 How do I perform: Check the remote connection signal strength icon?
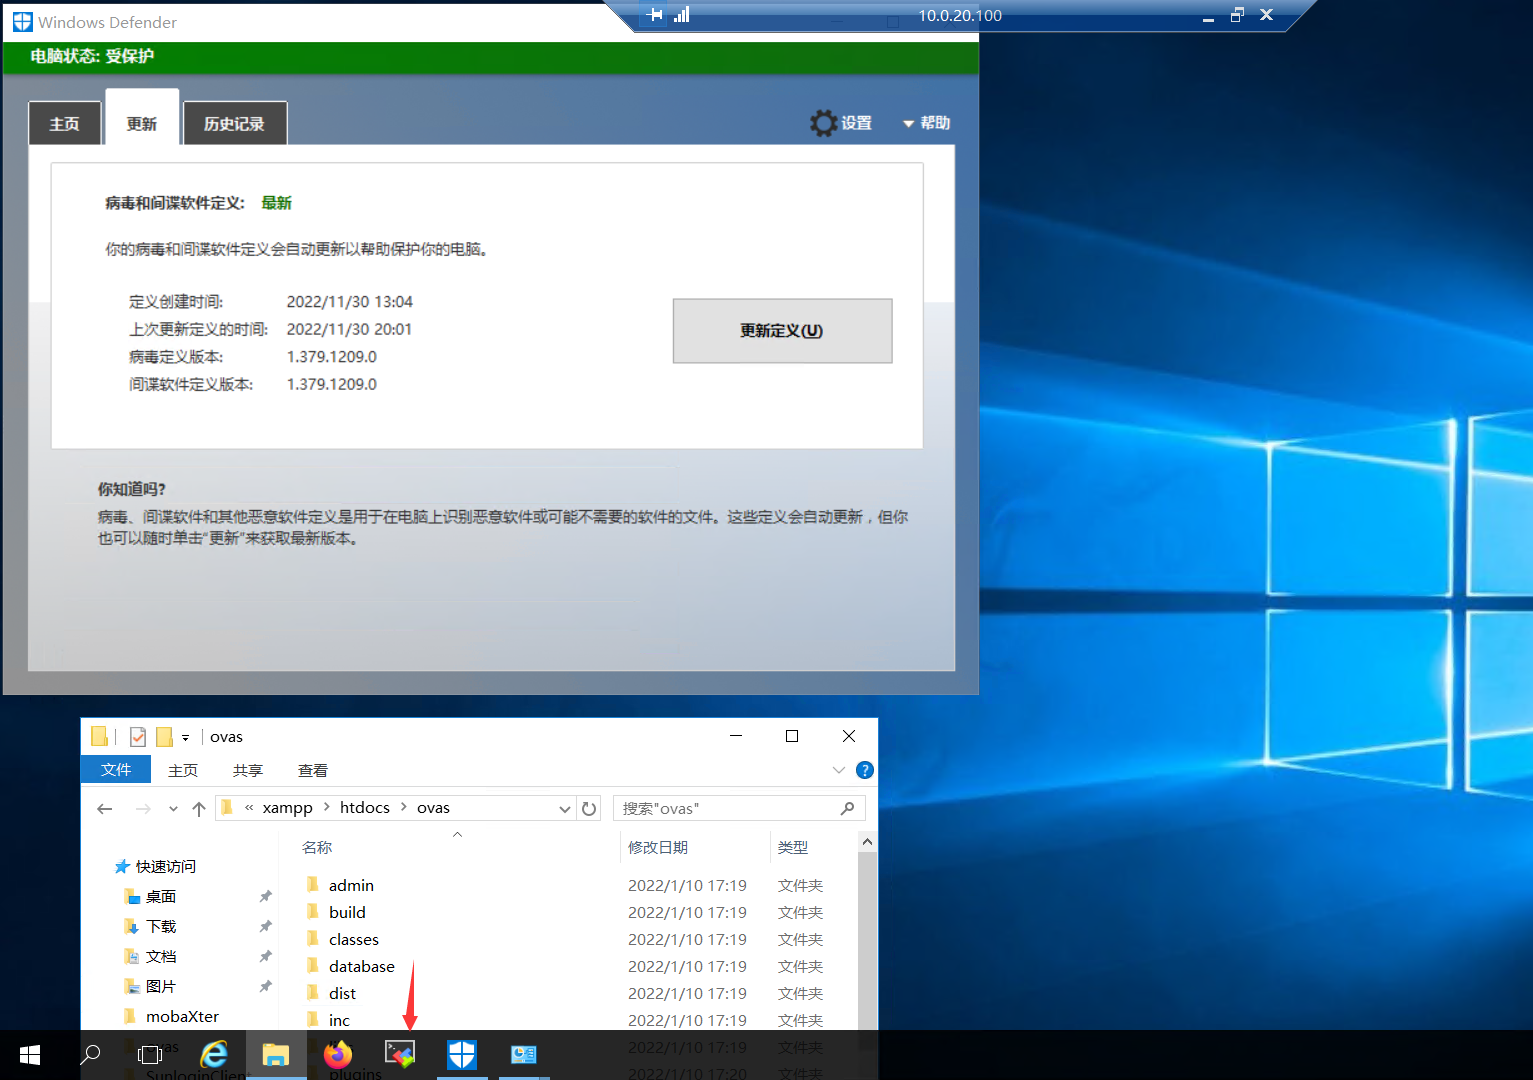682,15
